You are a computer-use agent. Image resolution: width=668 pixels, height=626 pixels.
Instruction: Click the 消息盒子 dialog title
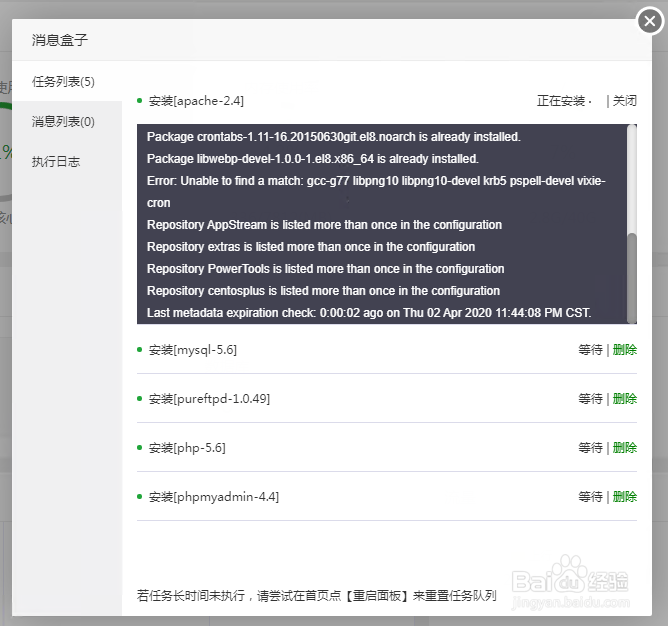(60, 40)
